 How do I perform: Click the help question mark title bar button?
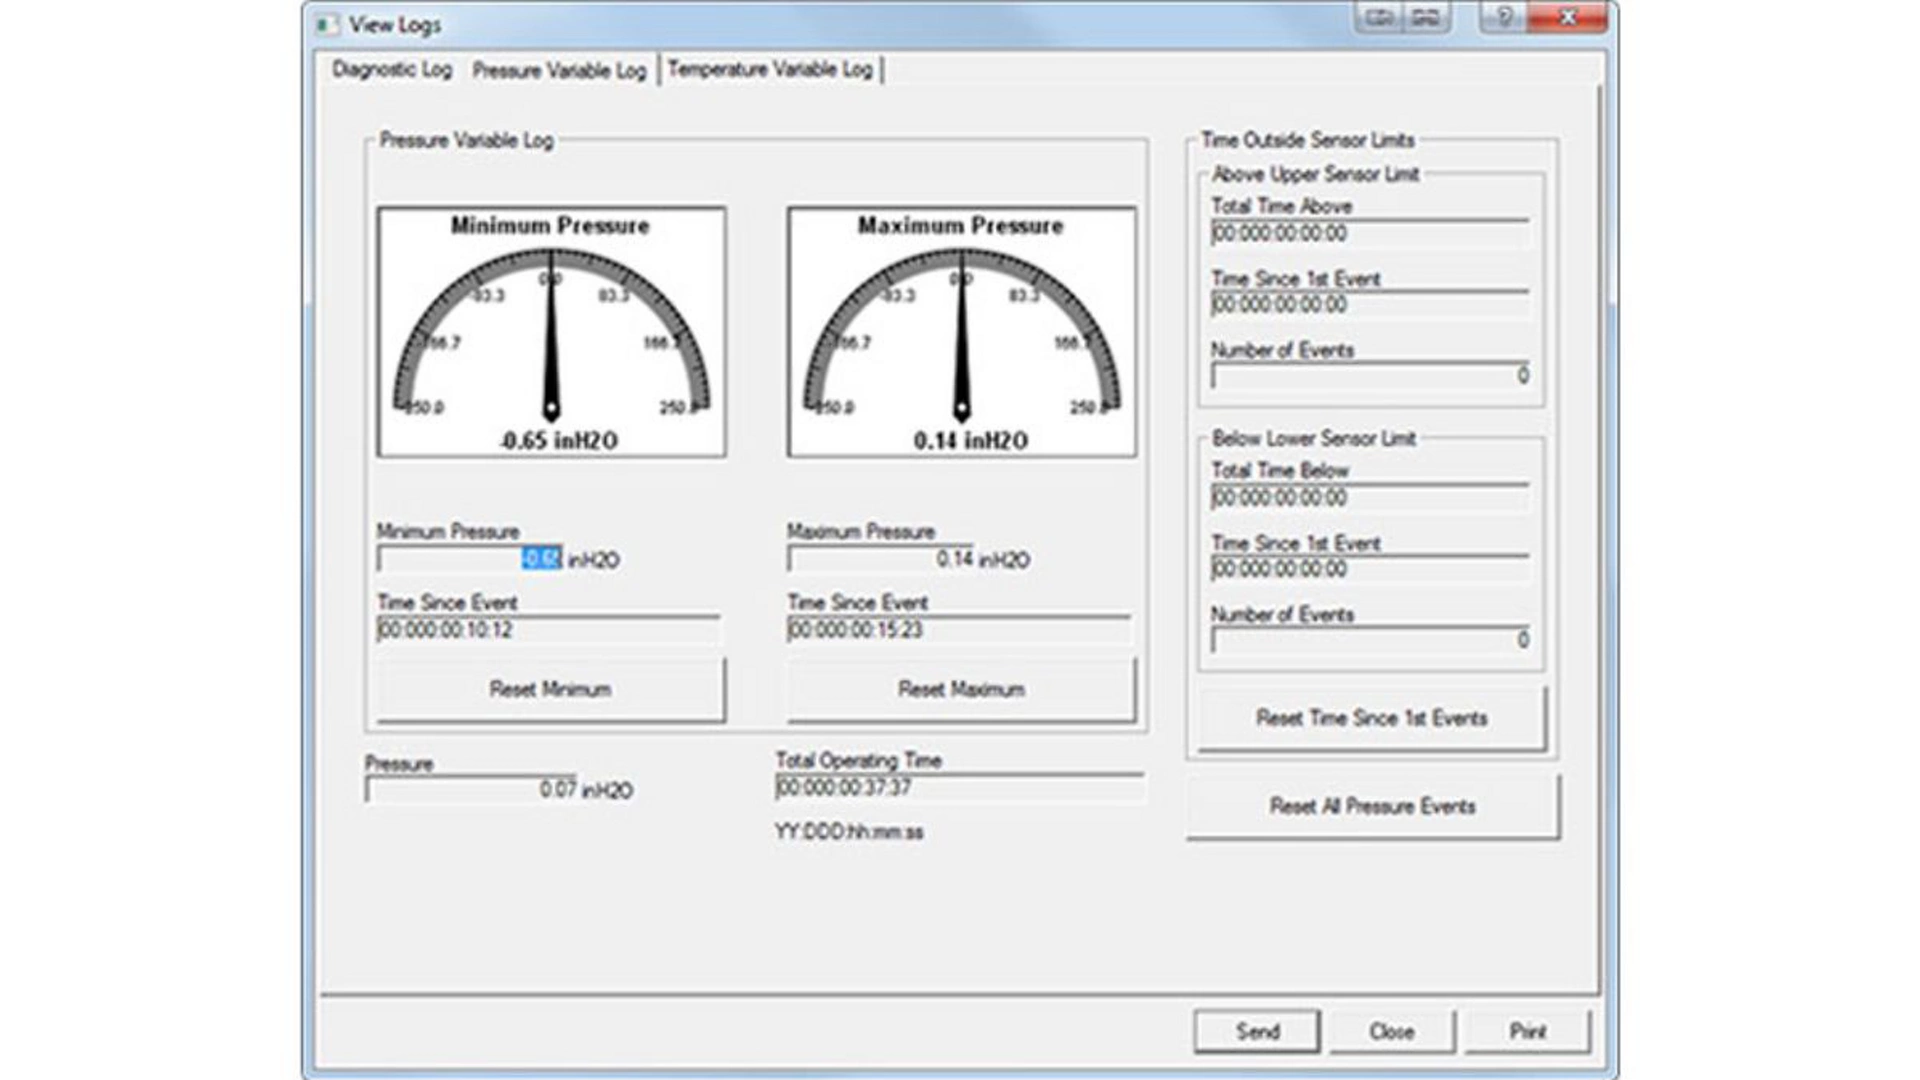(x=1504, y=17)
